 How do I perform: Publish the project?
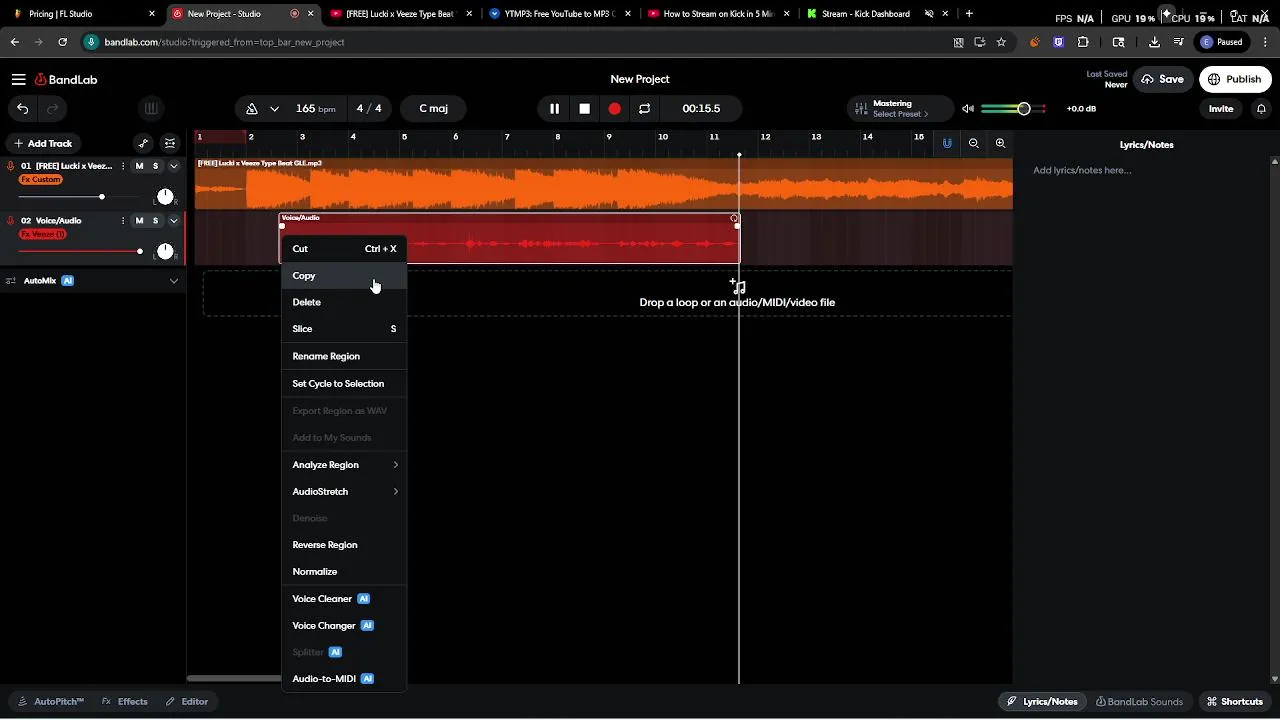(1235, 79)
